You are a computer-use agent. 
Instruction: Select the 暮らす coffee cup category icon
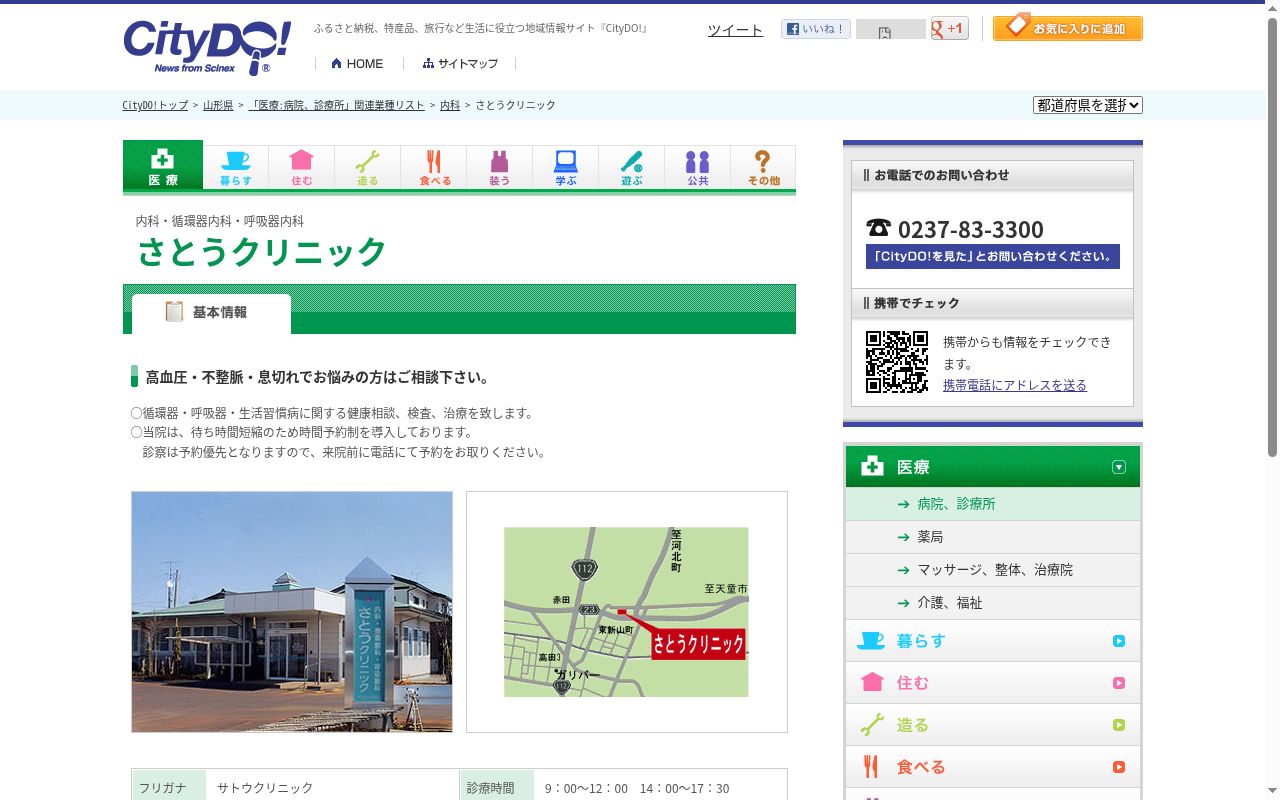tap(236, 167)
